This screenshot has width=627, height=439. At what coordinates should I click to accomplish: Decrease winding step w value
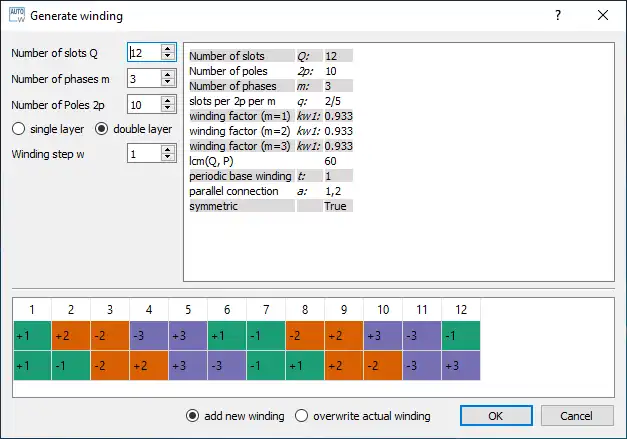pos(168,158)
